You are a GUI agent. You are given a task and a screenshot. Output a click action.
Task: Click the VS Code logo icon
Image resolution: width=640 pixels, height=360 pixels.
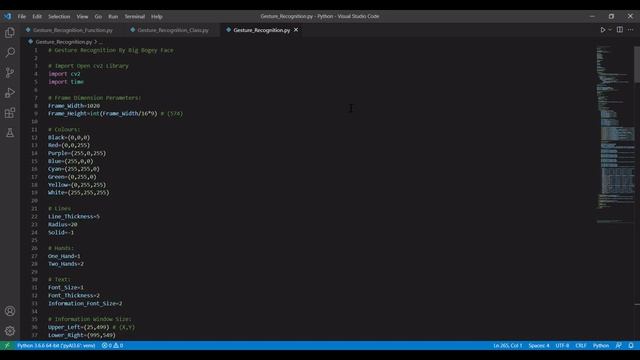click(7, 16)
